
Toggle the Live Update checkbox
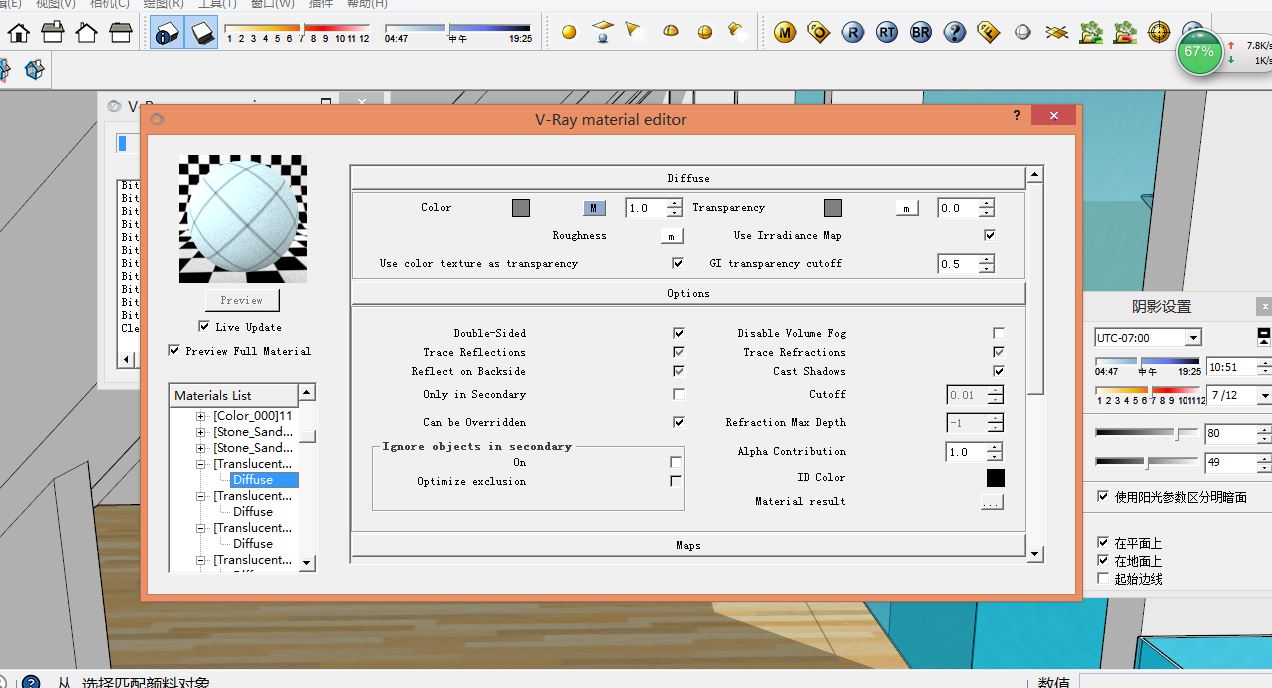[x=205, y=326]
